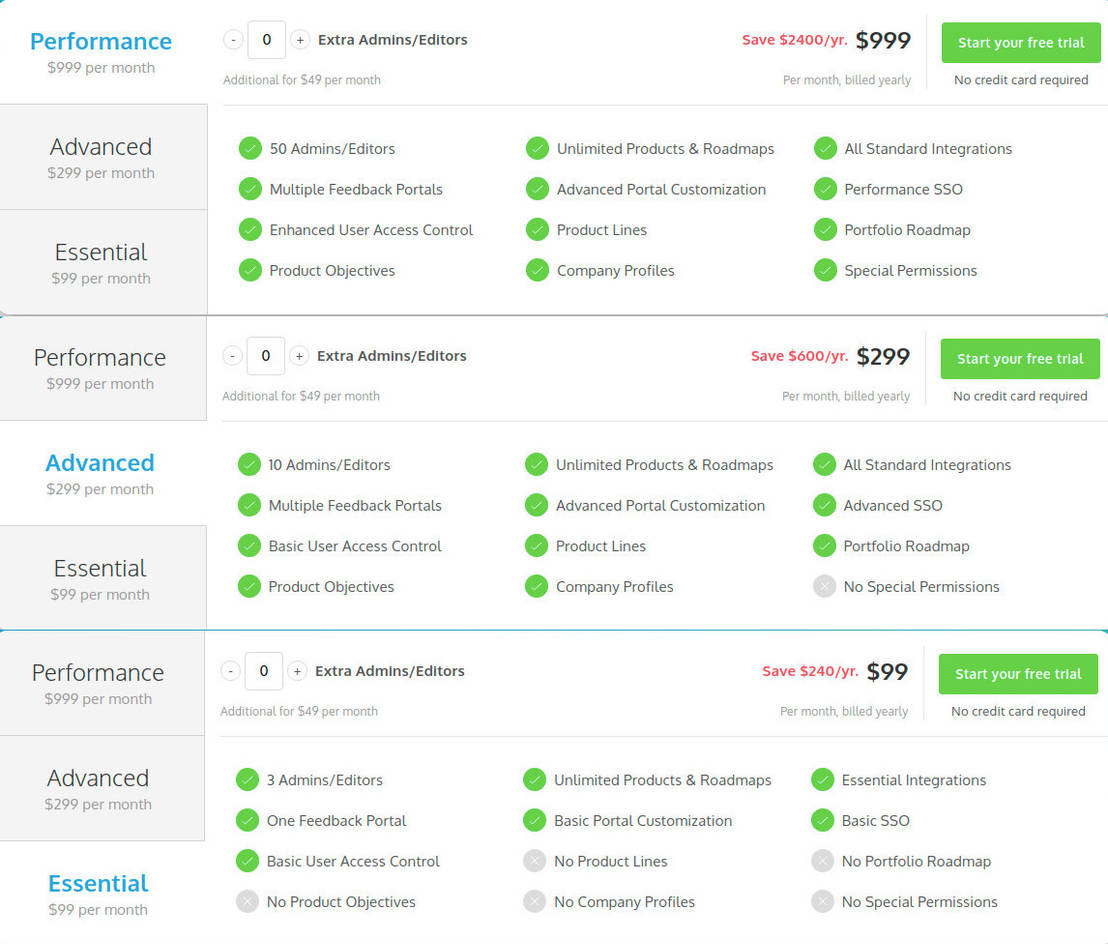Focus the extra admins quantity field in $299 panel
Screen dimensions: 1108x944
[x=266, y=355]
